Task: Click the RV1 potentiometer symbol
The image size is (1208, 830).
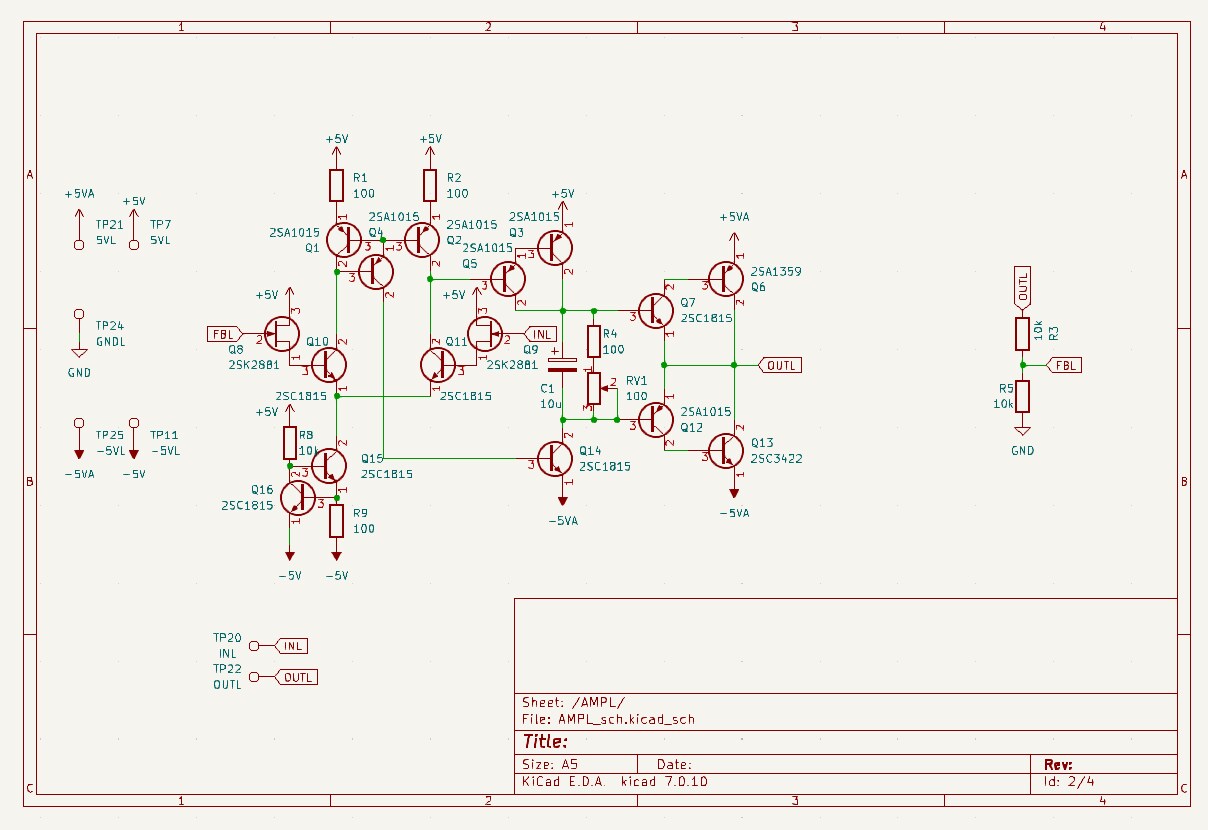Action: 598,387
